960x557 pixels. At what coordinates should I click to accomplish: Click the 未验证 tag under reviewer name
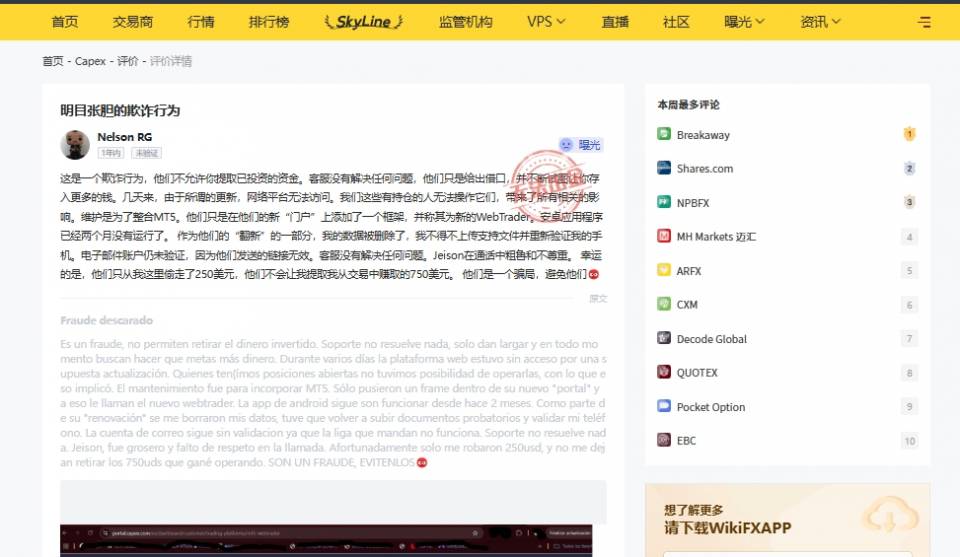click(x=147, y=153)
